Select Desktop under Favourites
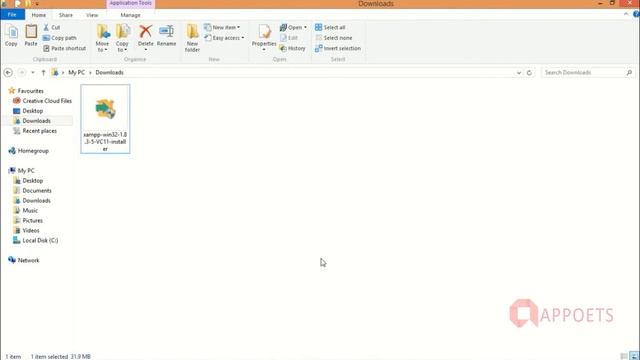The width and height of the screenshot is (640, 360). (x=28, y=111)
